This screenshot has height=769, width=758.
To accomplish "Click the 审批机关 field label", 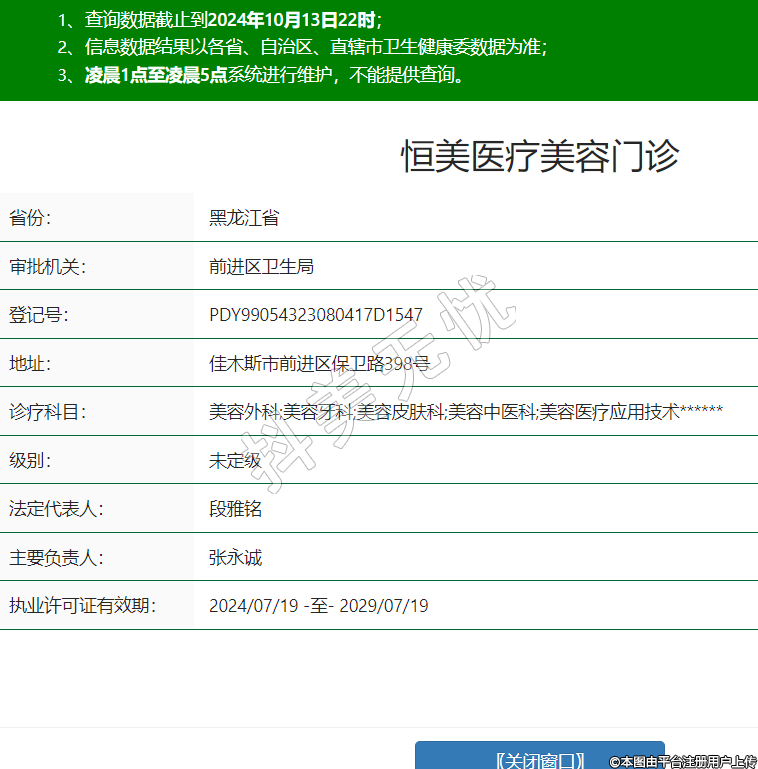I will coord(48,266).
